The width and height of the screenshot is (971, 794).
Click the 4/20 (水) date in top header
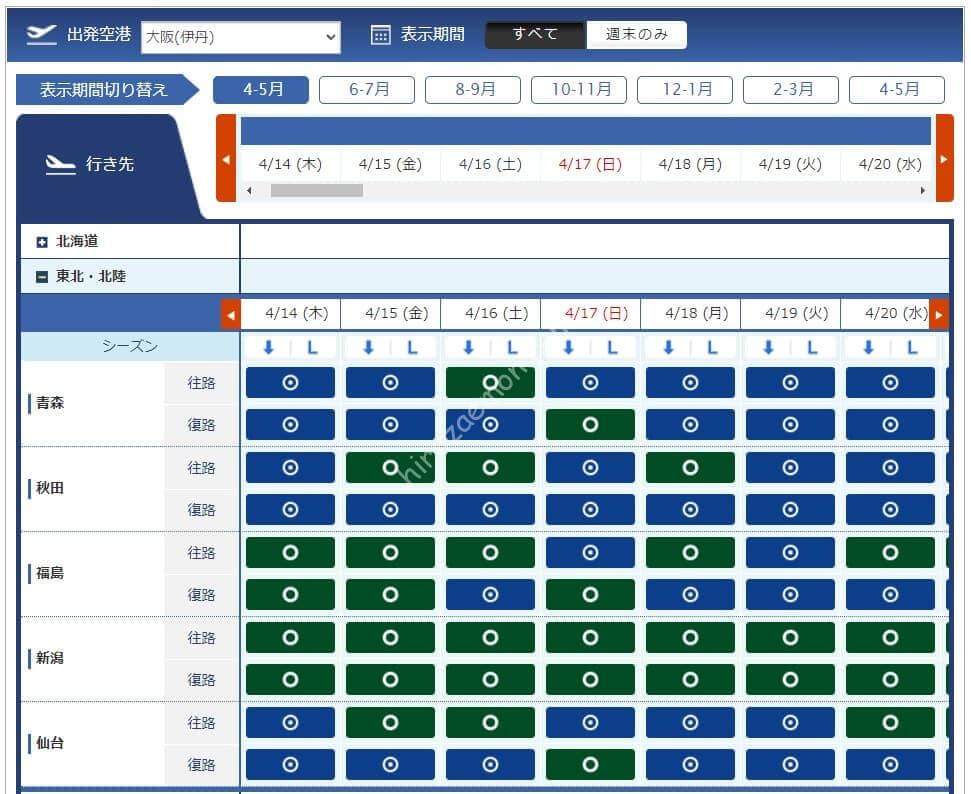point(890,164)
